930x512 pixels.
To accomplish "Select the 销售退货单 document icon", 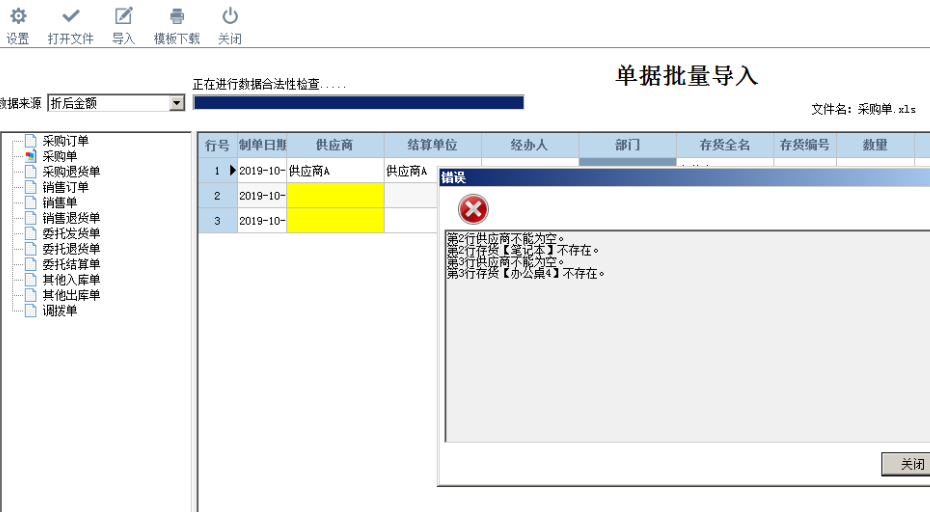I will [31, 218].
